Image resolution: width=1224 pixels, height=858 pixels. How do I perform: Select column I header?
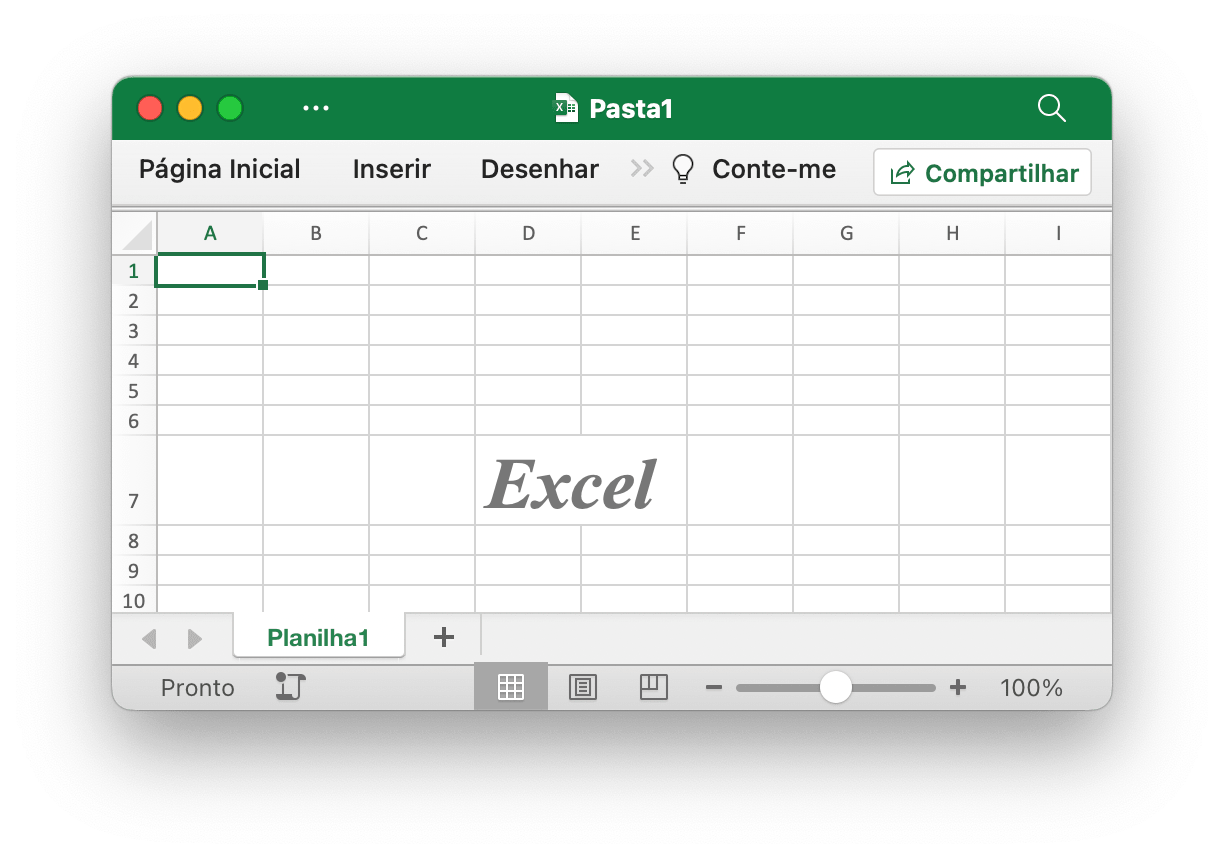tap(1058, 234)
